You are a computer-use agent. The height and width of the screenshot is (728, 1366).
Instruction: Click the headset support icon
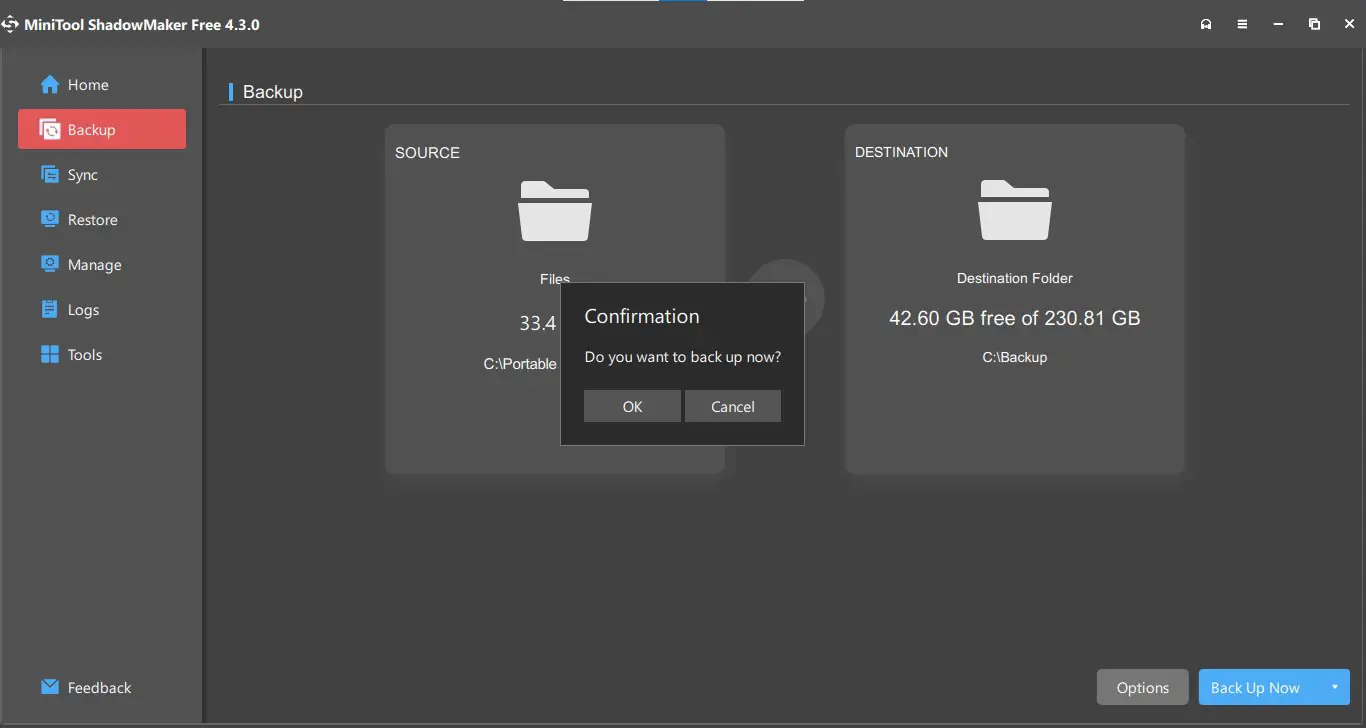coord(1206,24)
